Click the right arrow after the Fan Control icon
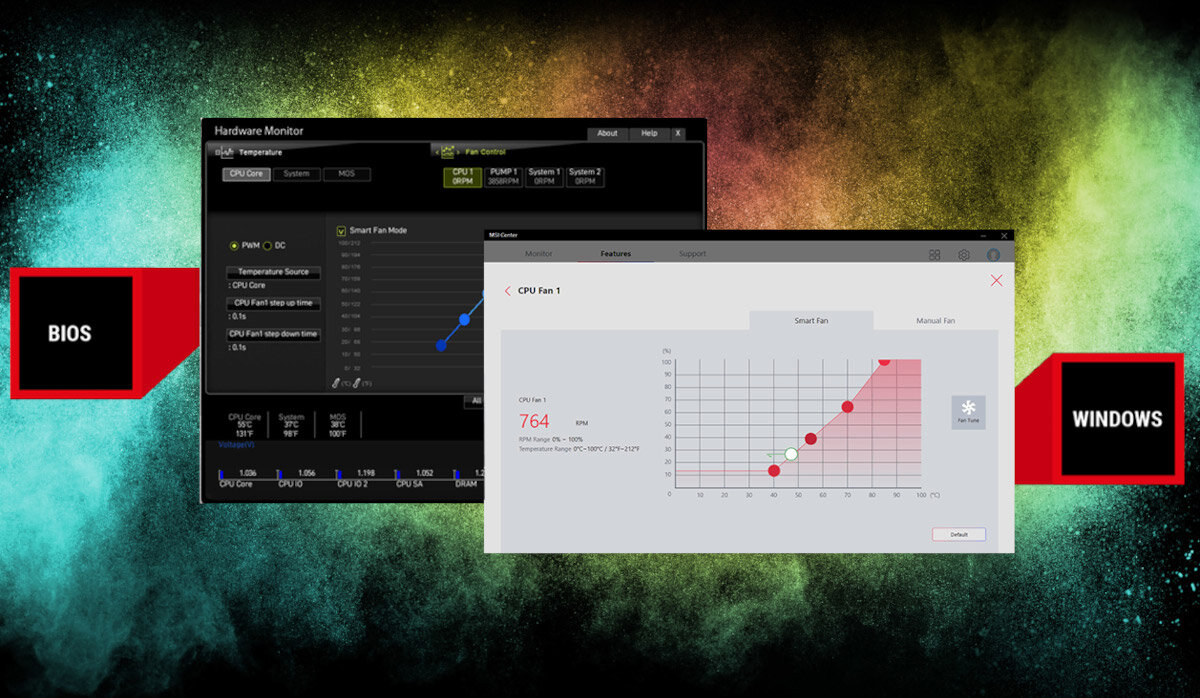Viewport: 1200px width, 698px height. (459, 152)
